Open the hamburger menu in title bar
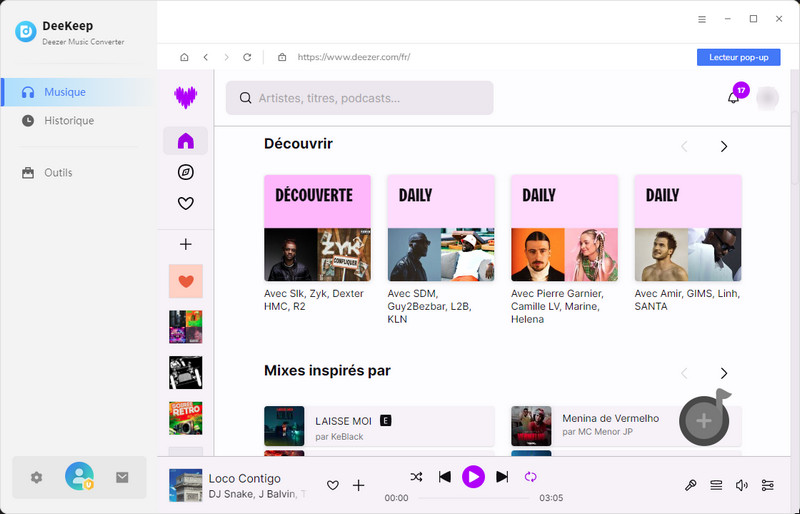 tap(702, 19)
